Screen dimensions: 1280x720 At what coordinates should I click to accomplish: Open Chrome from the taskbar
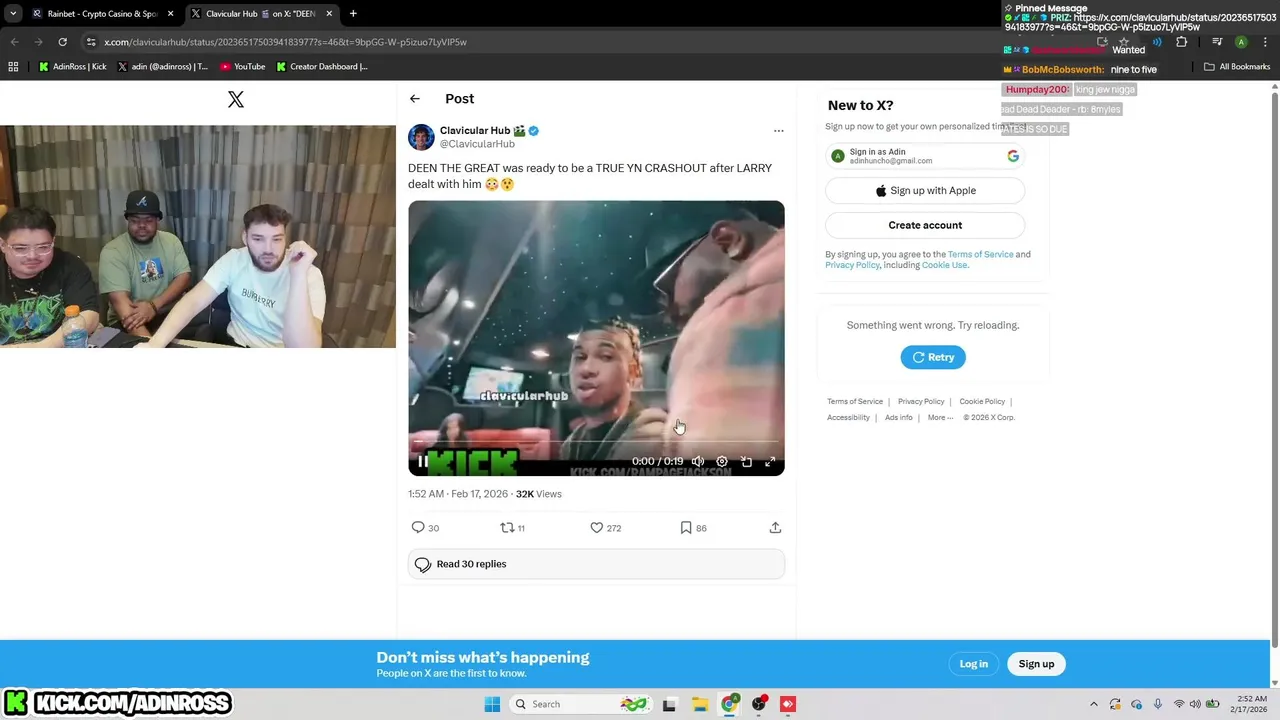pos(729,704)
